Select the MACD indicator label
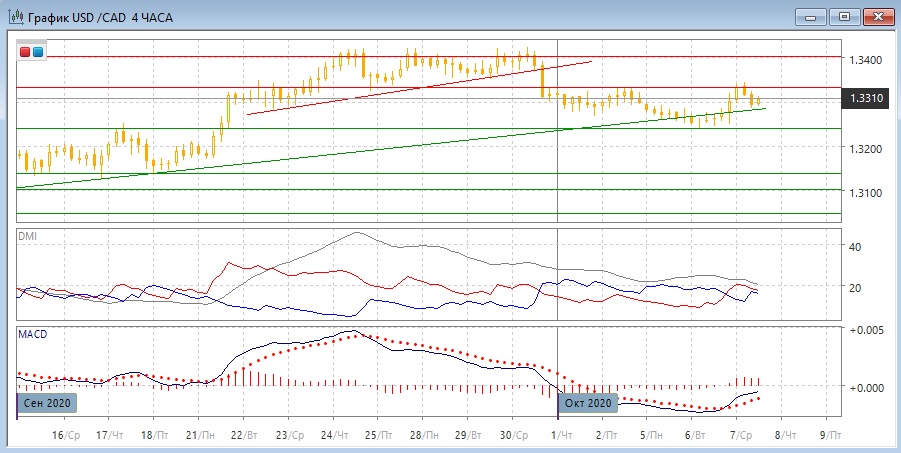This screenshot has width=901, height=453. coord(32,333)
